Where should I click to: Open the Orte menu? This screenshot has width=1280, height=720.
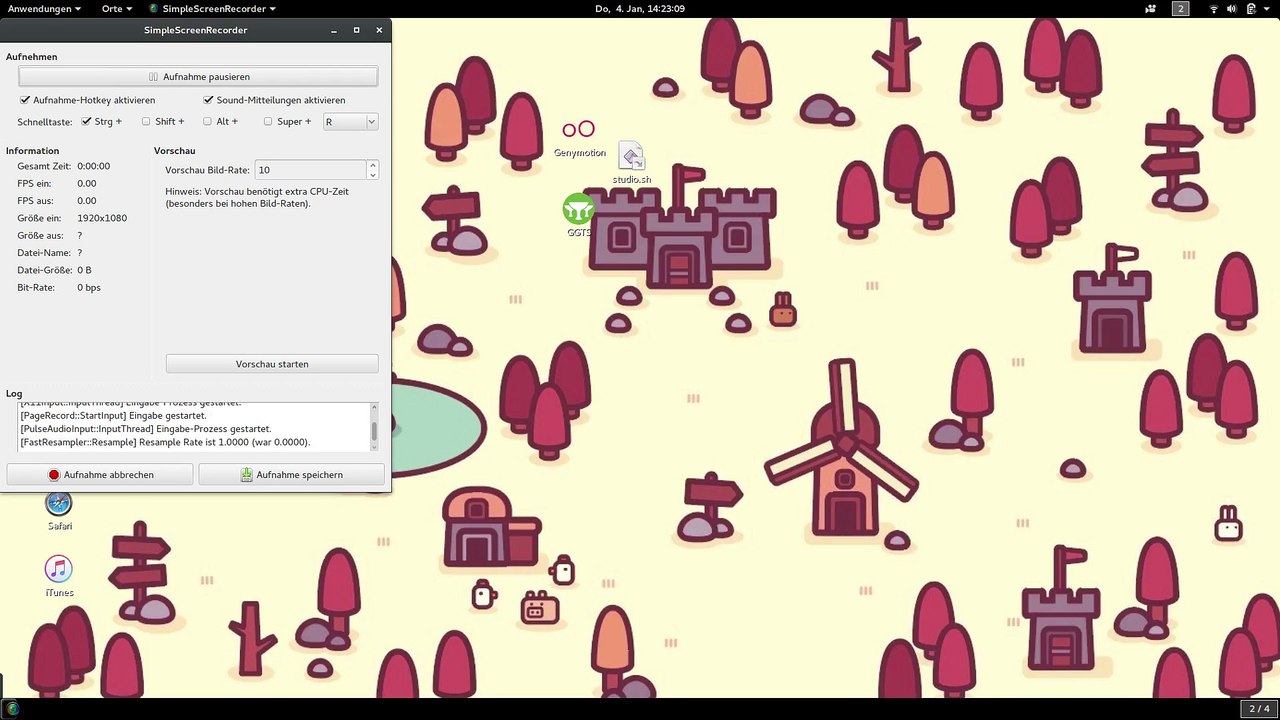[x=117, y=8]
